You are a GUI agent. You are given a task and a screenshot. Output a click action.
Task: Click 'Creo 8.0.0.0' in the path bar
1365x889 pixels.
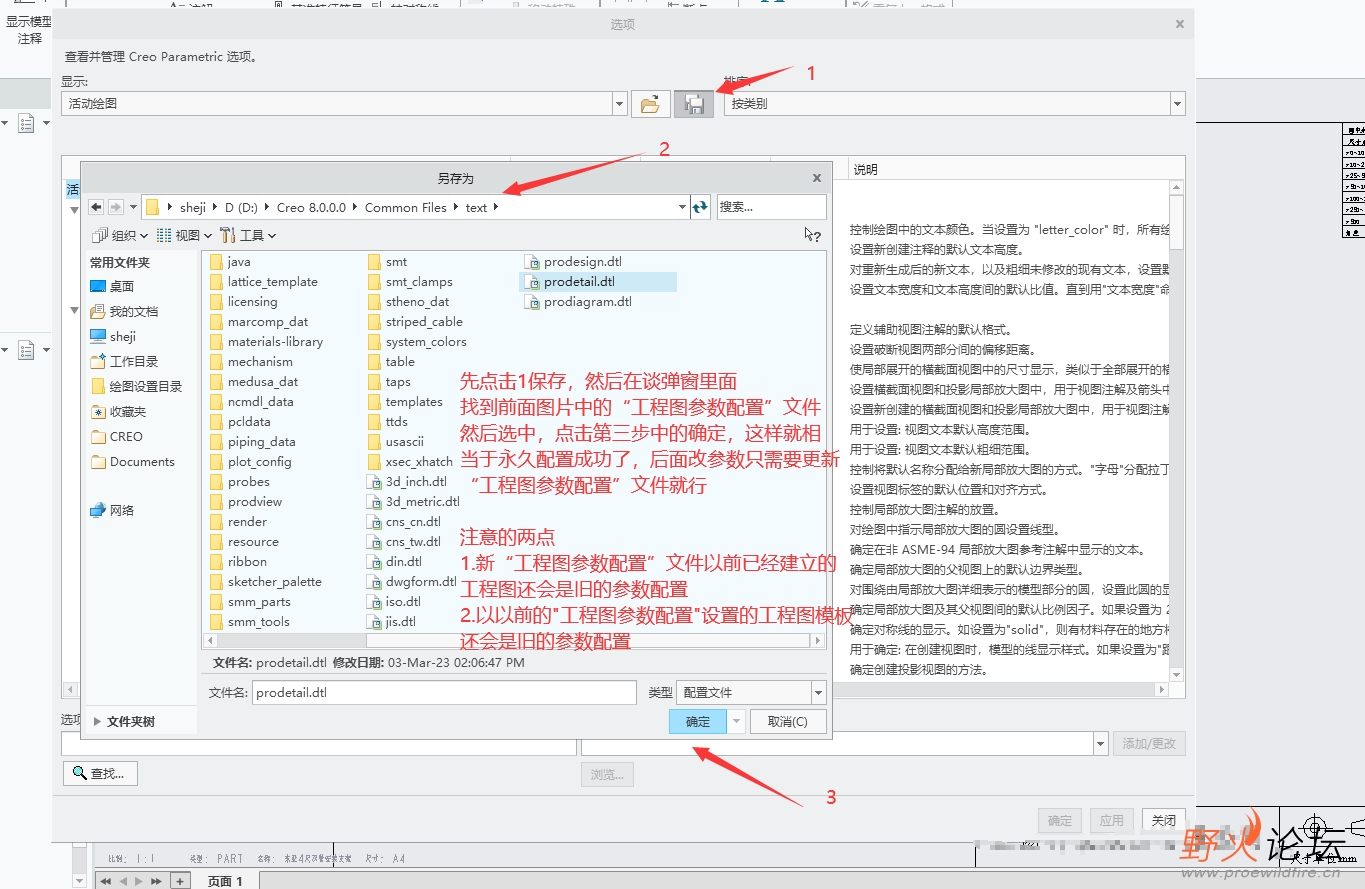pos(311,207)
